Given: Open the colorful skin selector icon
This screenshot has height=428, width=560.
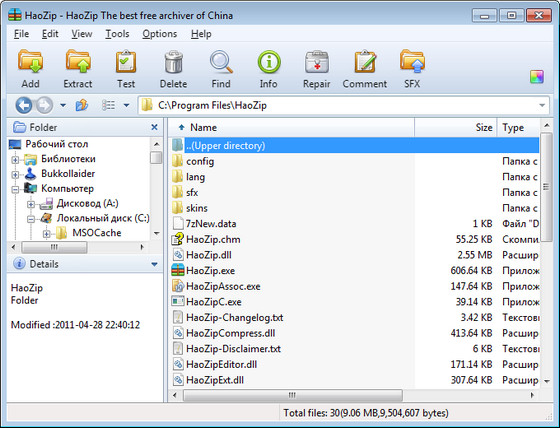Looking at the screenshot, I should (x=536, y=76).
